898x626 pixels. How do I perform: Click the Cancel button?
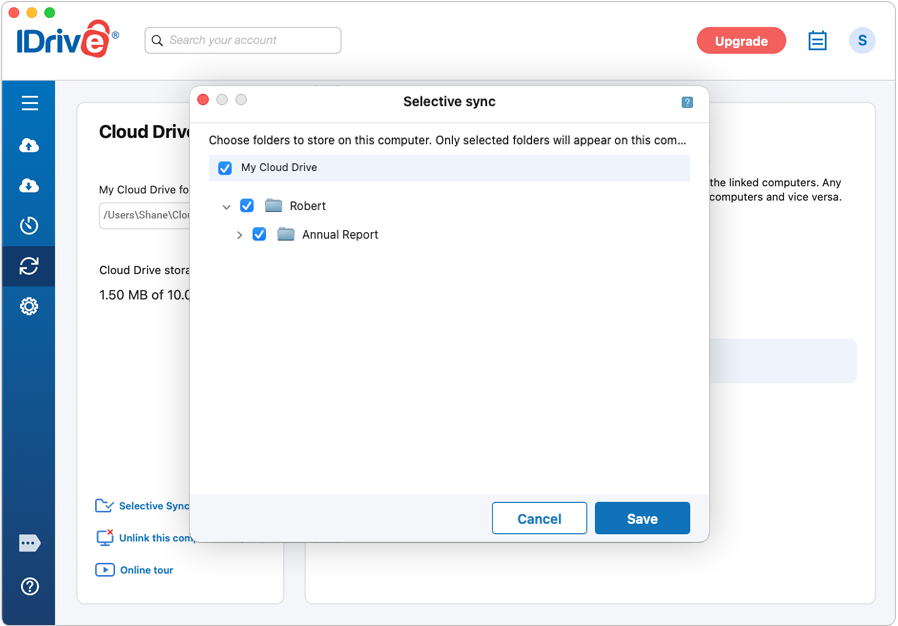tap(539, 518)
